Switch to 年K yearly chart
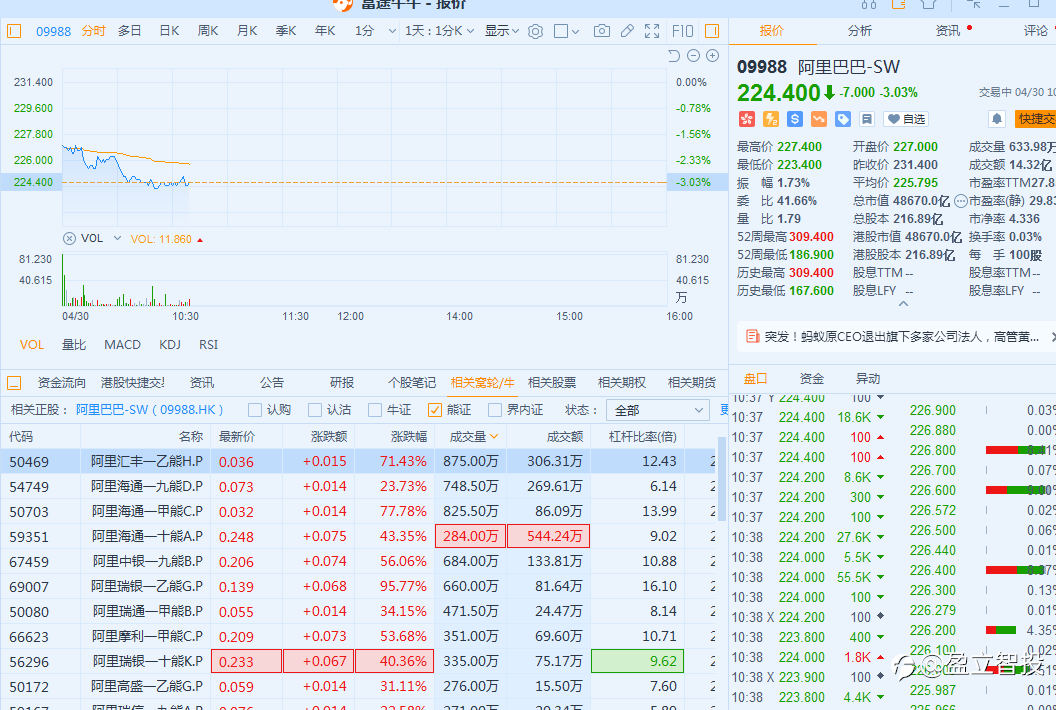Viewport: 1056px width, 710px height. pos(325,31)
